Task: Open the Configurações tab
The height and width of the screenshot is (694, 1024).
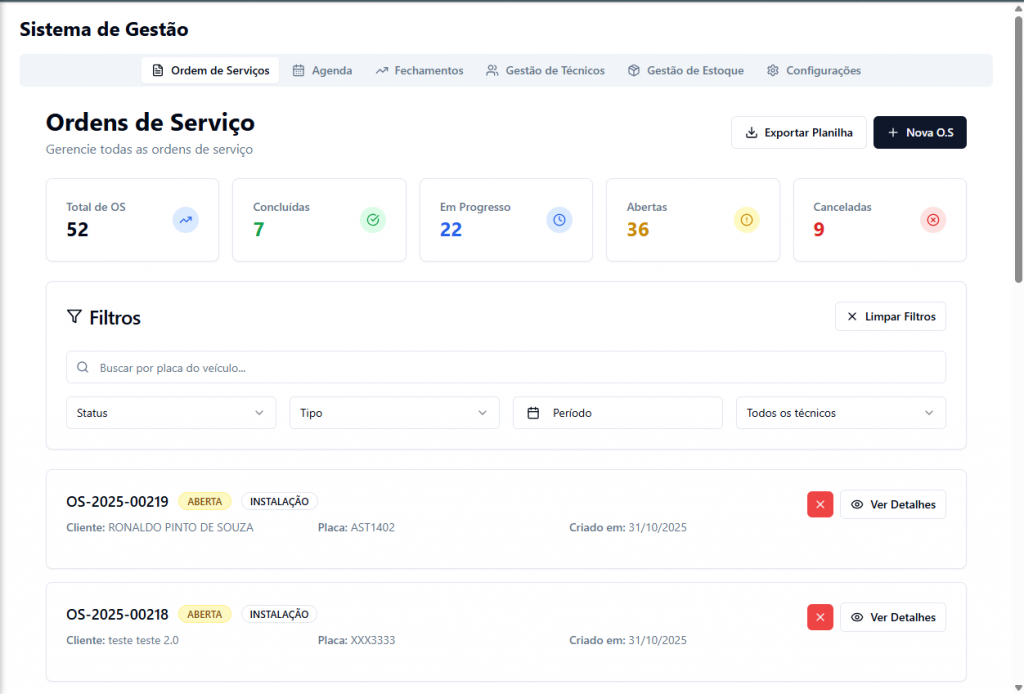Action: coord(813,71)
